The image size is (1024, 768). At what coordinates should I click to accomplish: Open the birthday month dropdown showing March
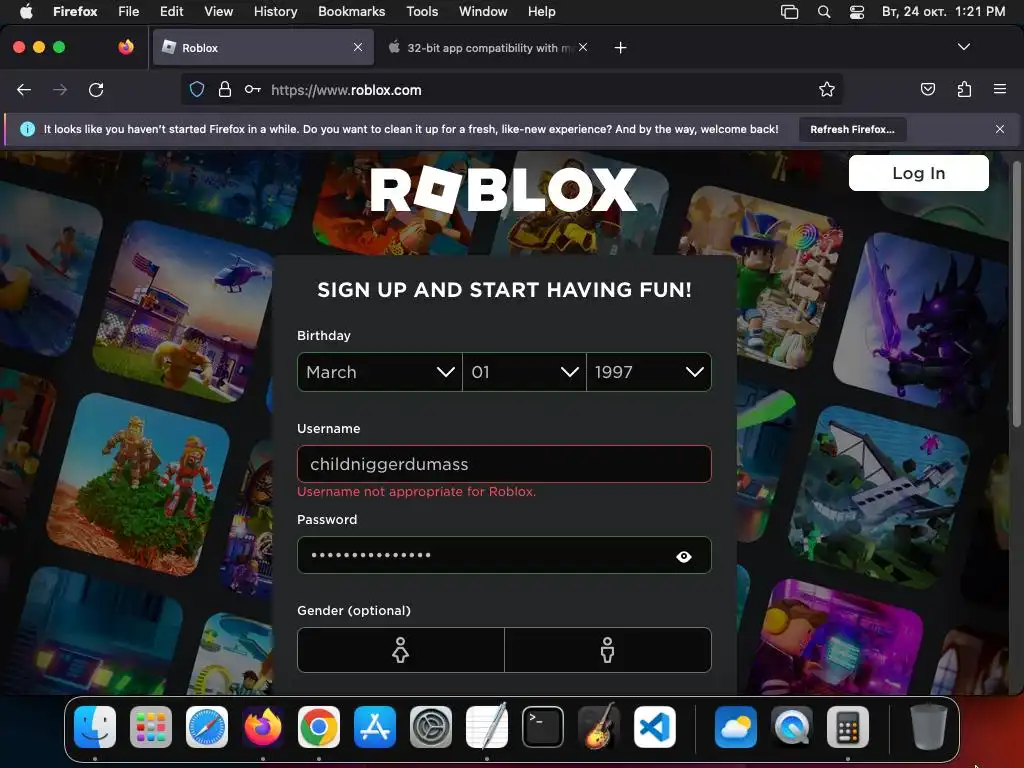[x=379, y=372]
